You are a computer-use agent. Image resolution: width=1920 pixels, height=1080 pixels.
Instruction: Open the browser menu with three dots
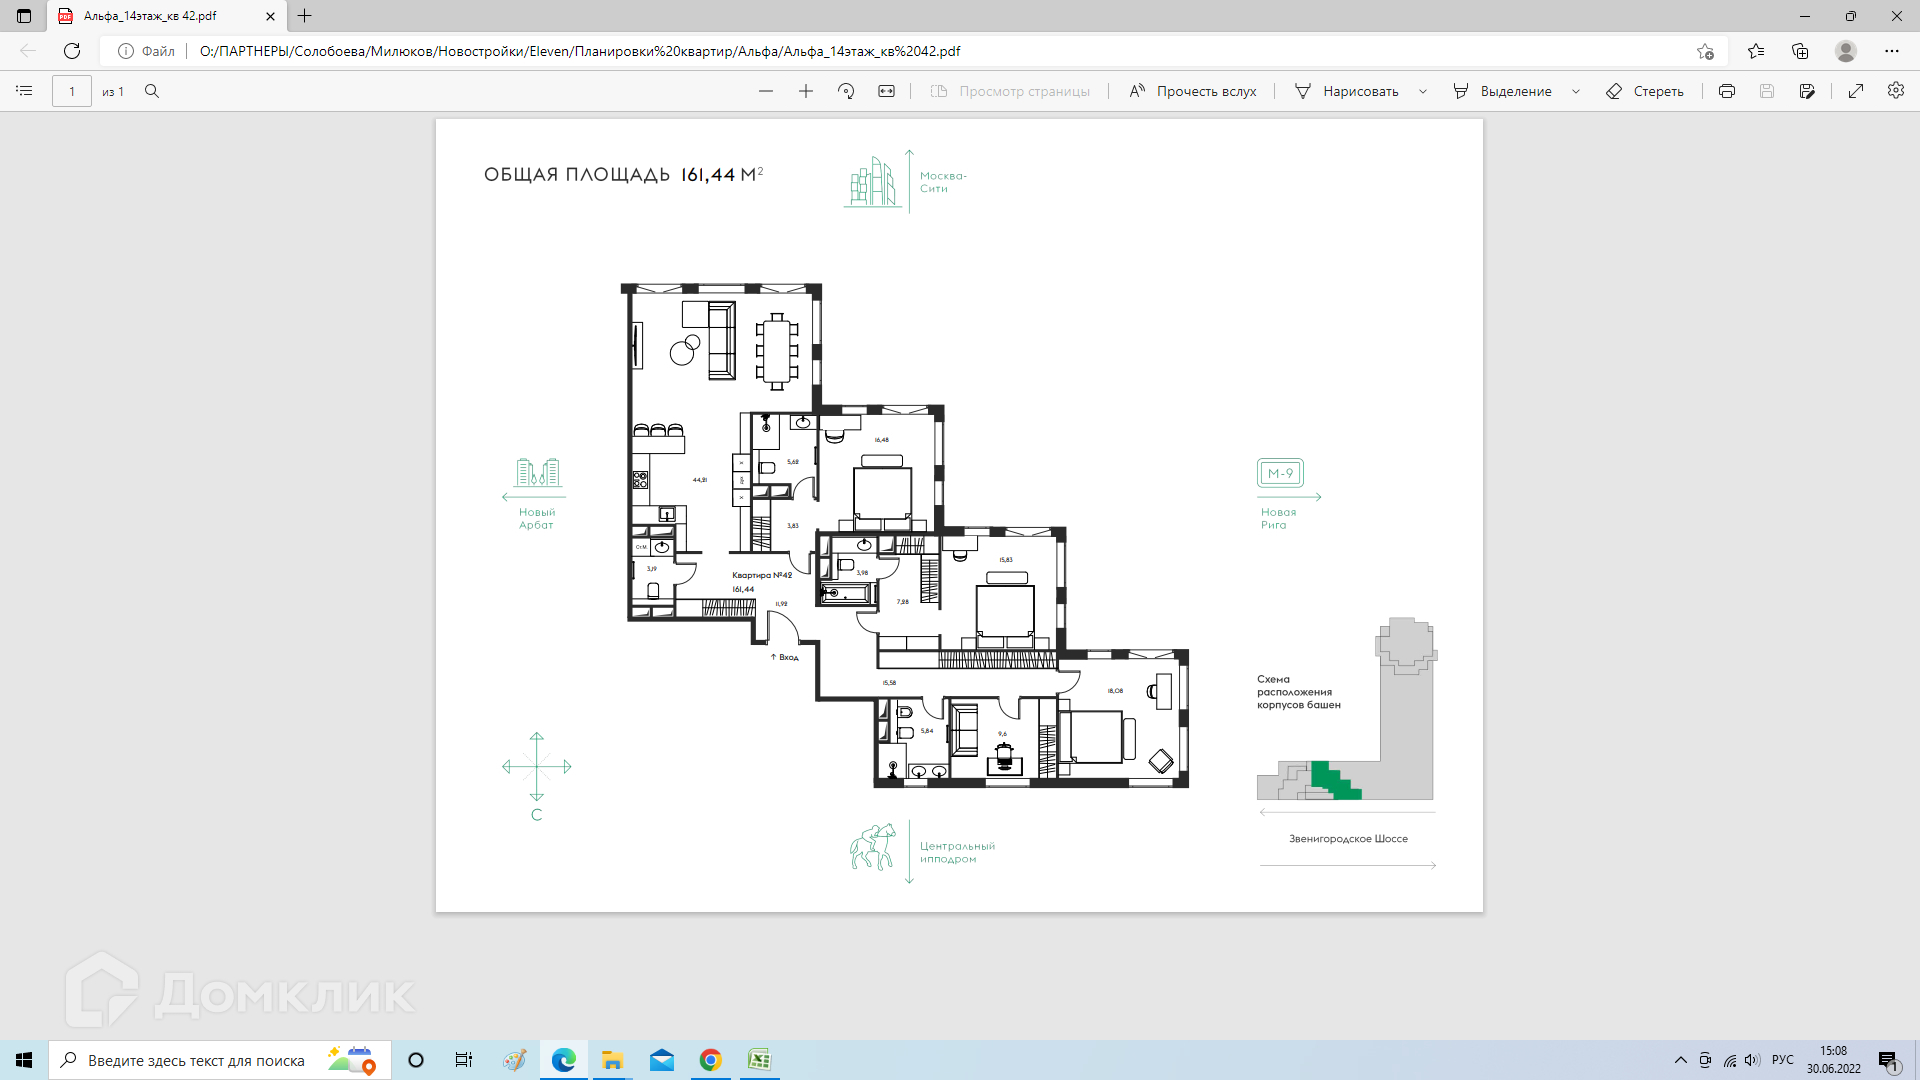click(1892, 51)
